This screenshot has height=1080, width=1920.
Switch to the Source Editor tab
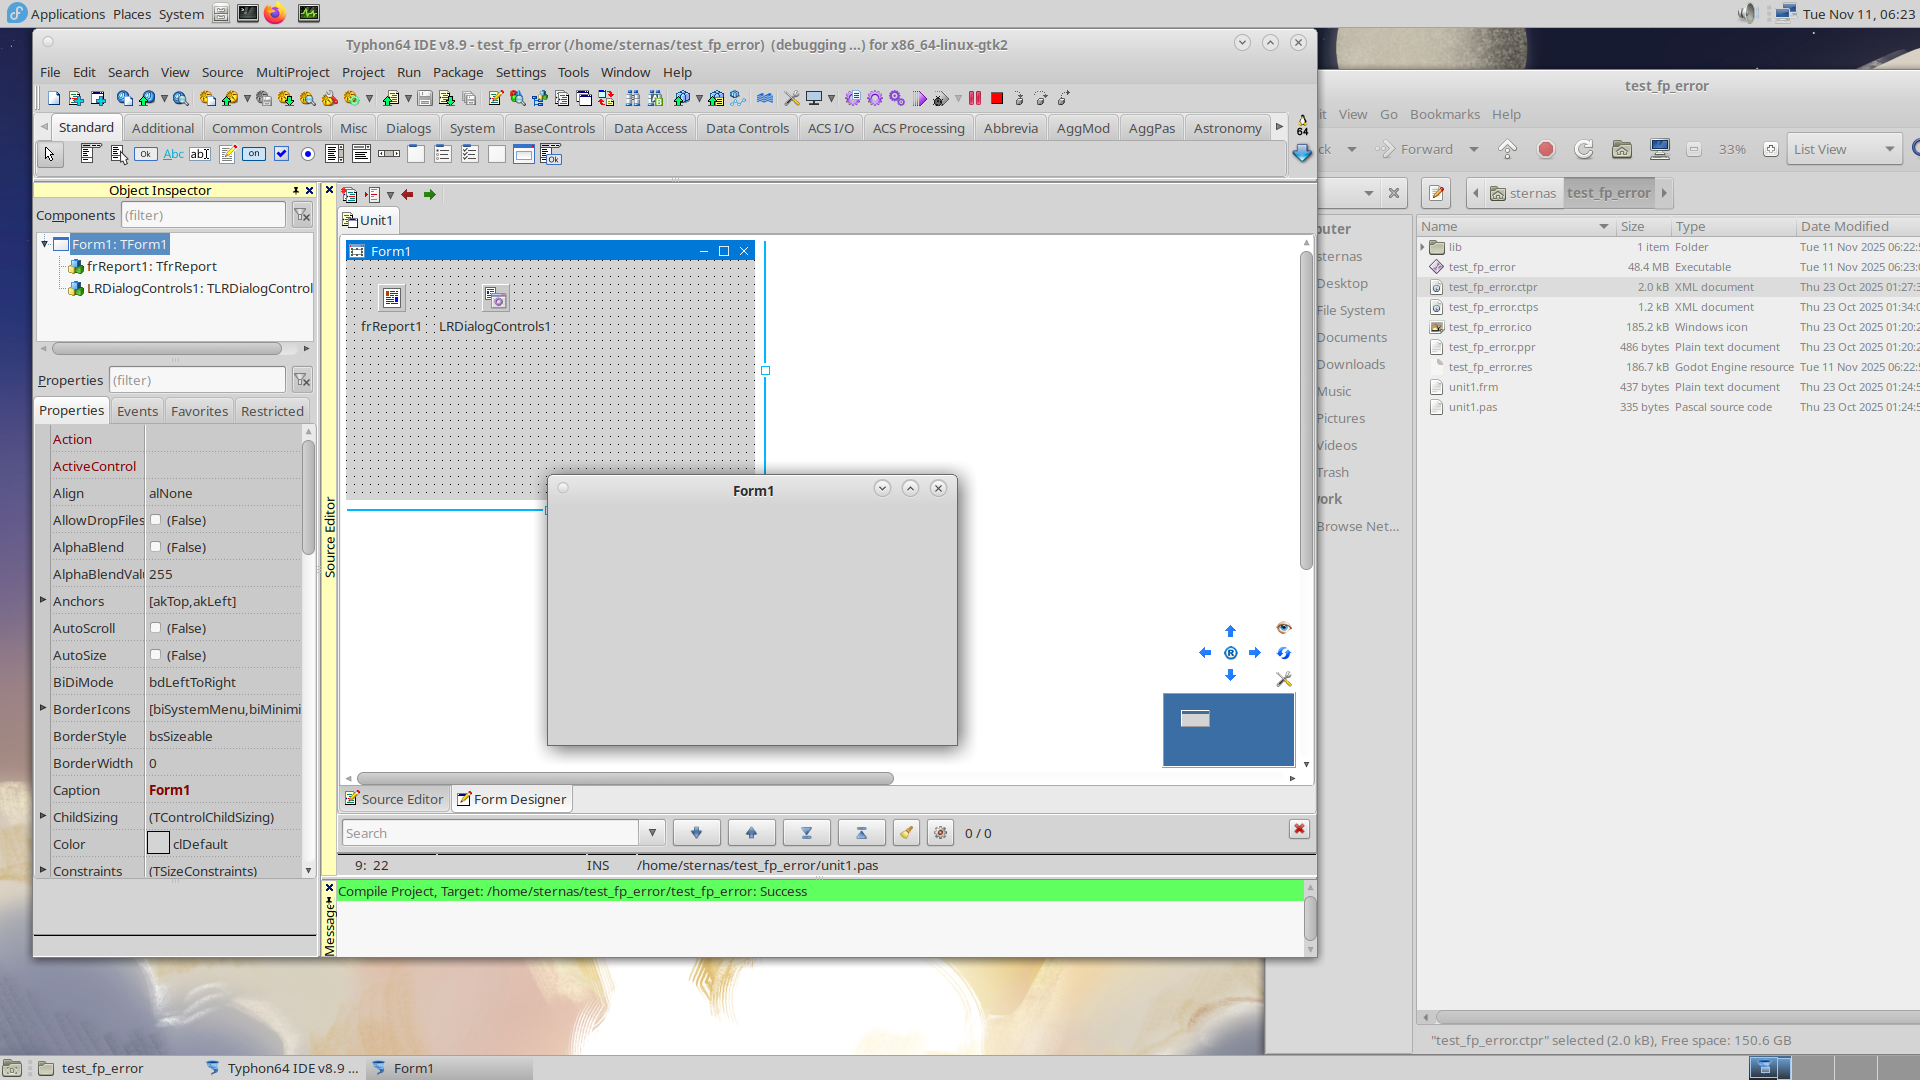[394, 799]
